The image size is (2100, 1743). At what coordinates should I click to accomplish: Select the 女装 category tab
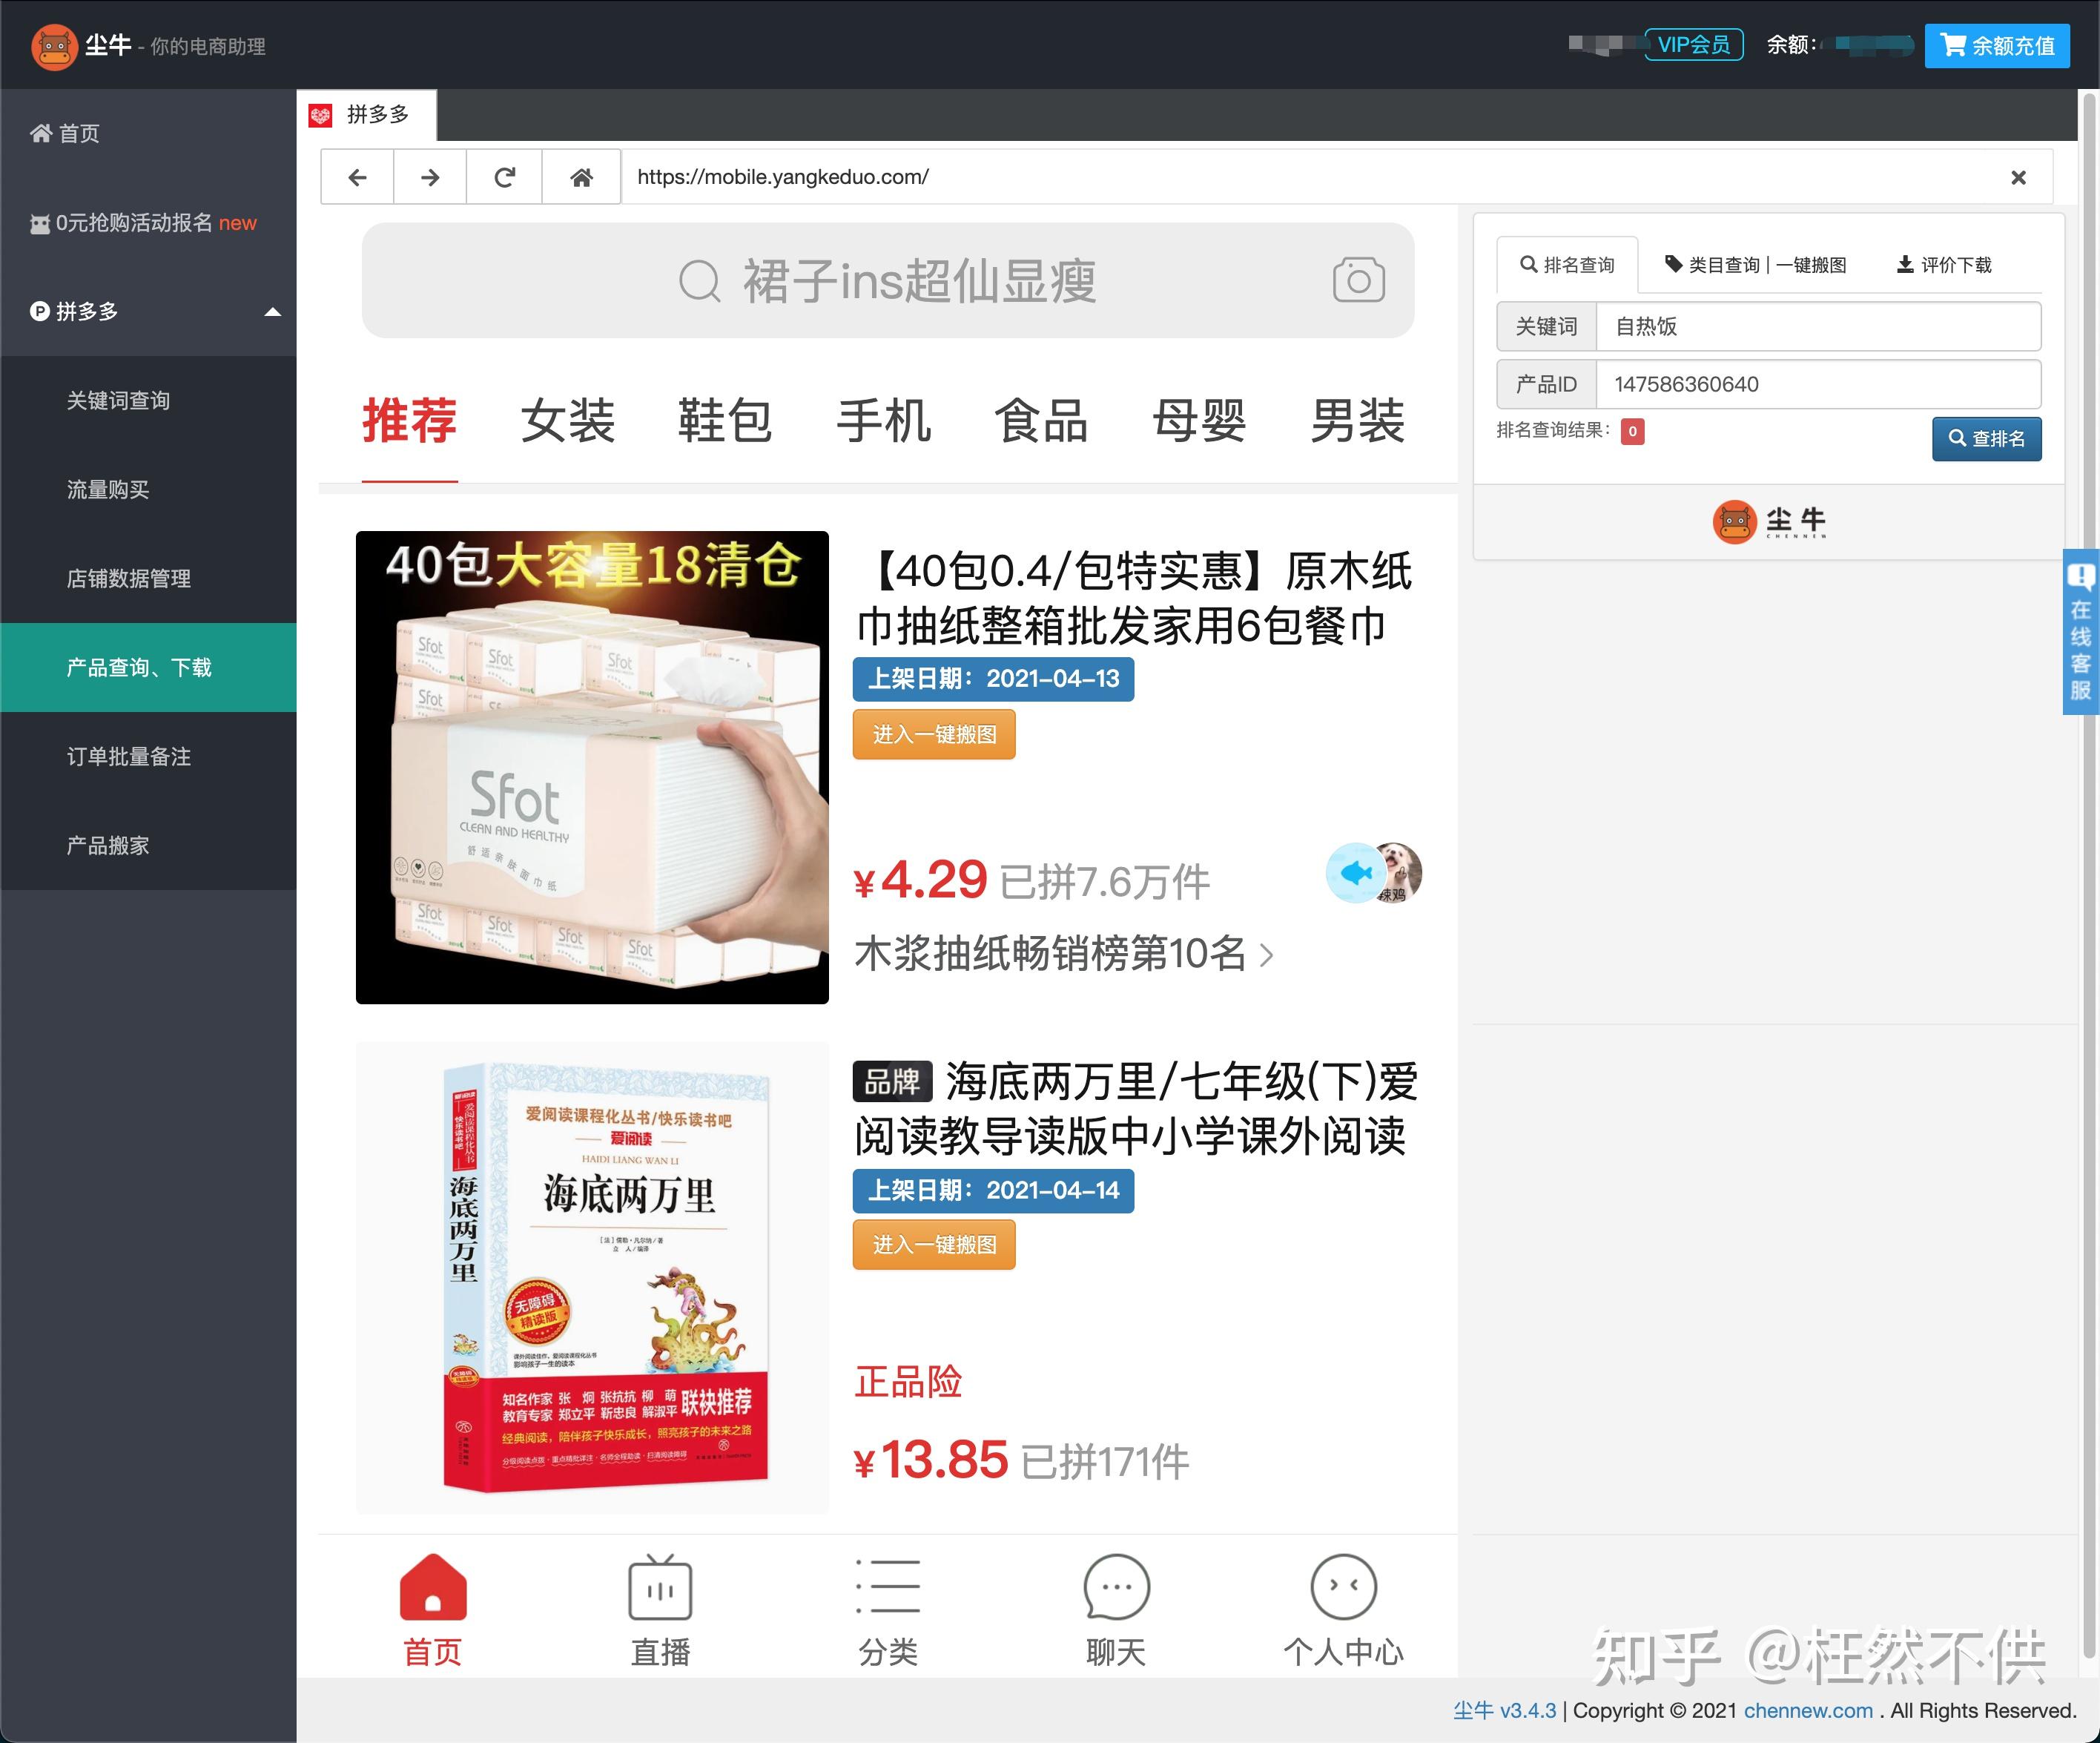[567, 421]
